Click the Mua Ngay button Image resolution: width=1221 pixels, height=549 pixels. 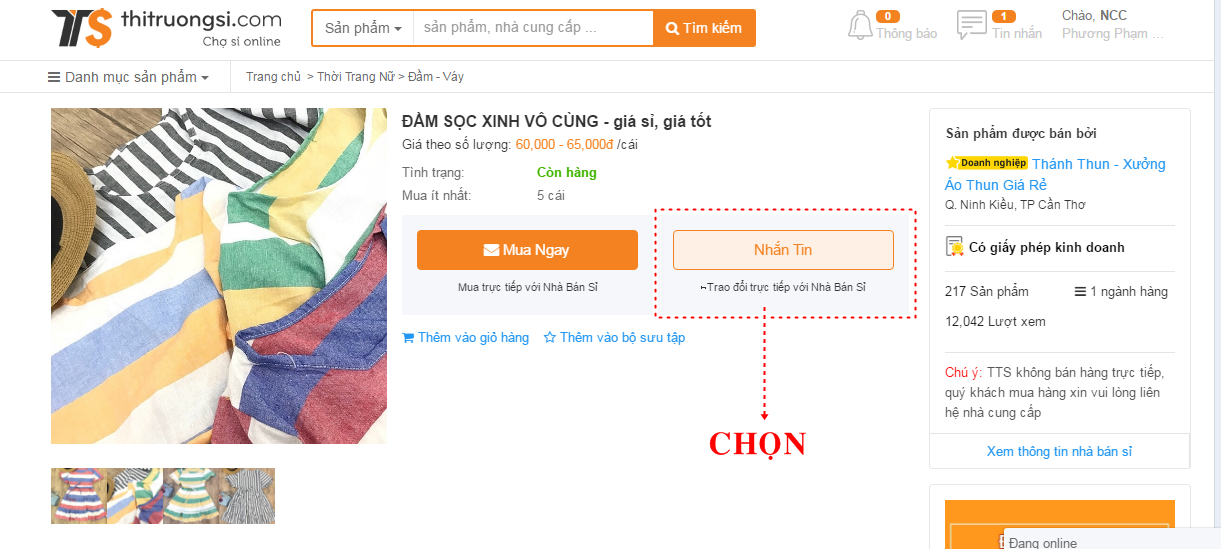coord(527,250)
